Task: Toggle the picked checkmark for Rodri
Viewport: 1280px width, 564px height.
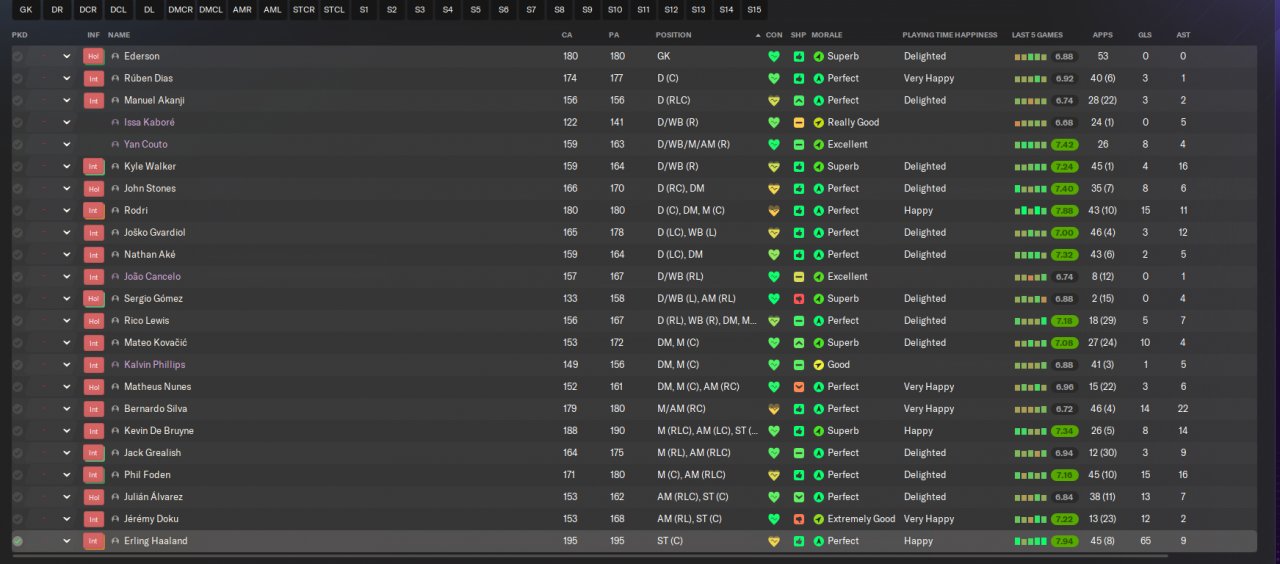Action: tap(17, 210)
